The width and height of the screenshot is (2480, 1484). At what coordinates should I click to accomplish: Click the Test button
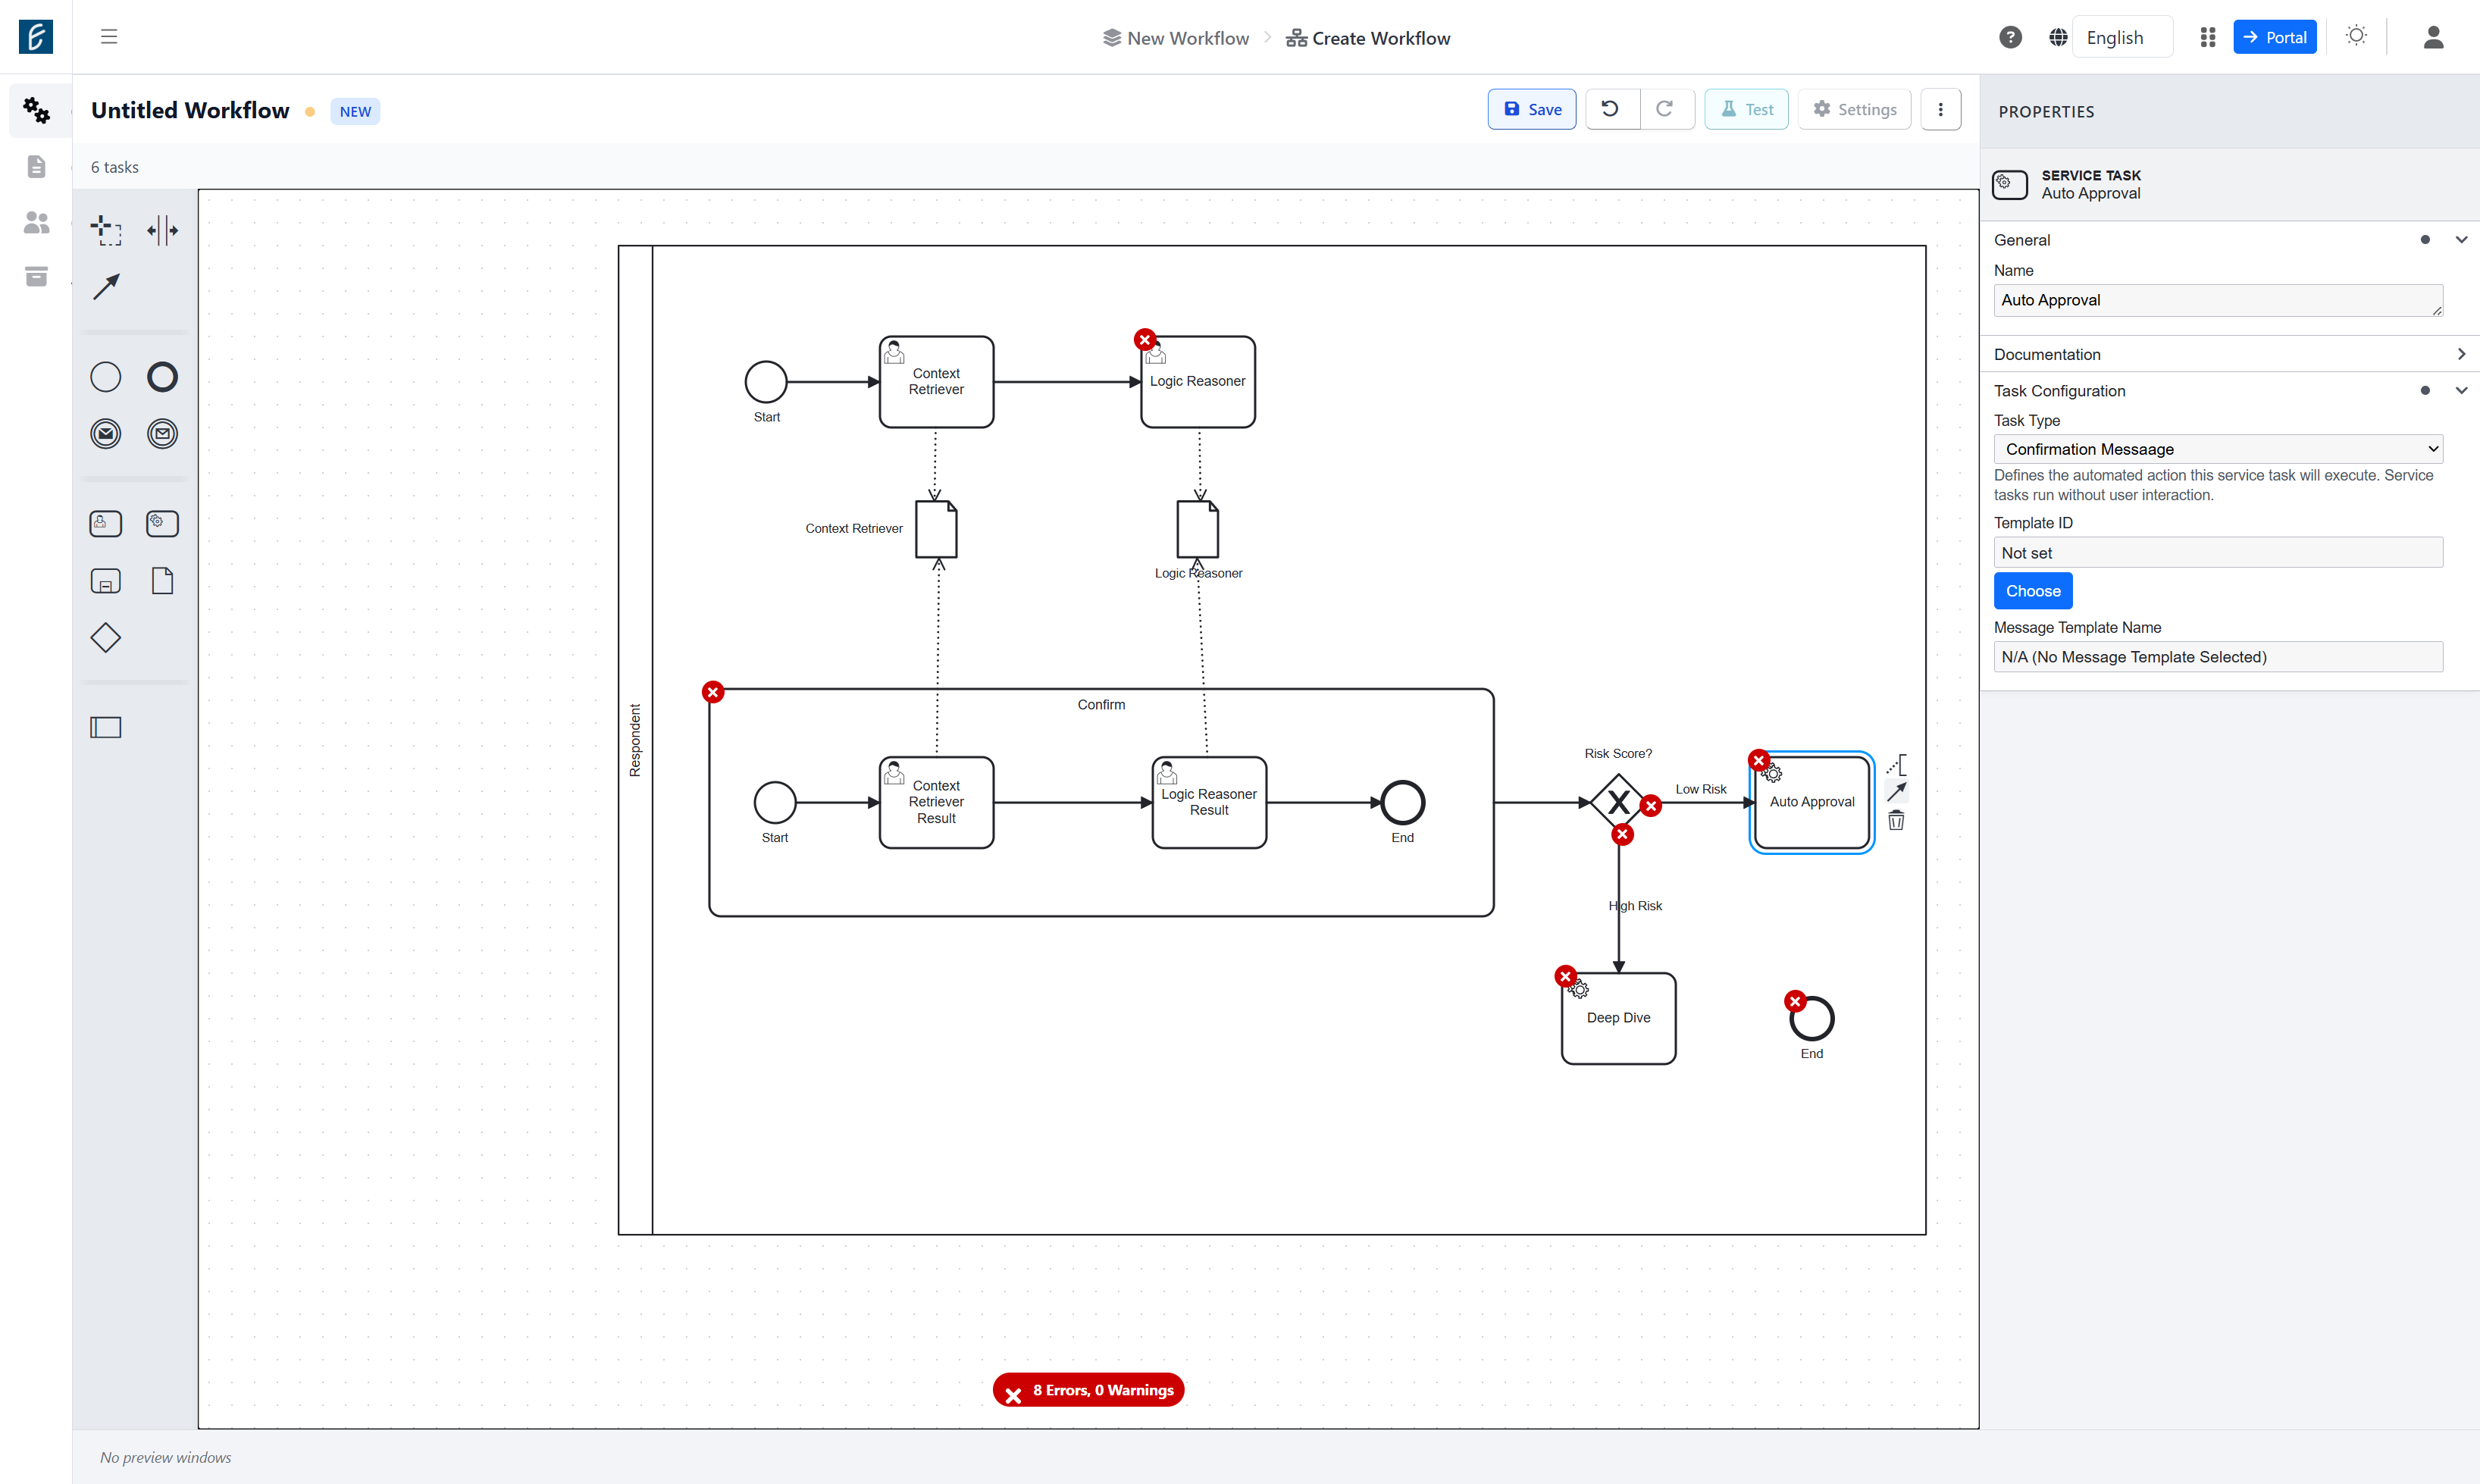pos(1746,110)
